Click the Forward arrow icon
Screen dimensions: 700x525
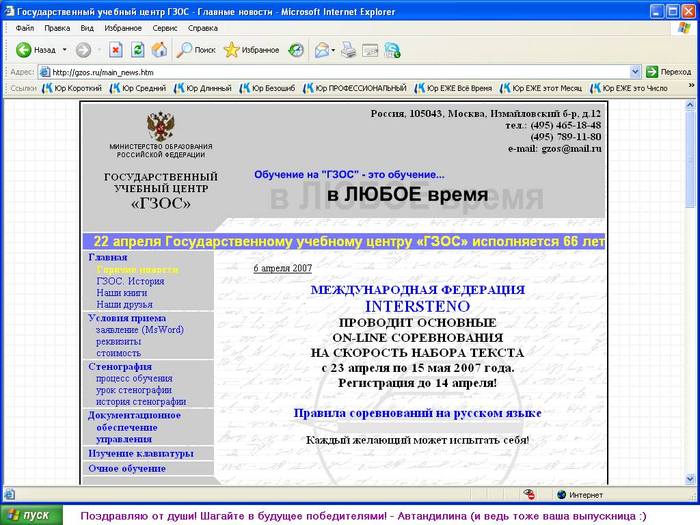click(x=83, y=50)
